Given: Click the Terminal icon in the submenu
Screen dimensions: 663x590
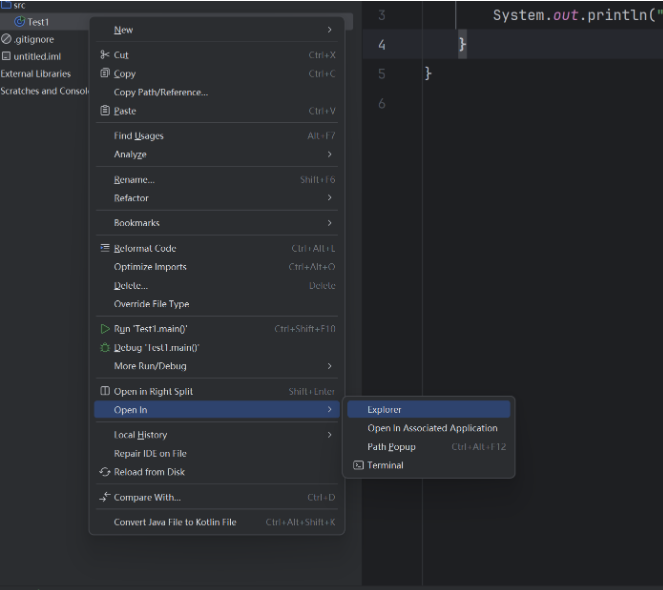Looking at the screenshot, I should pos(358,465).
